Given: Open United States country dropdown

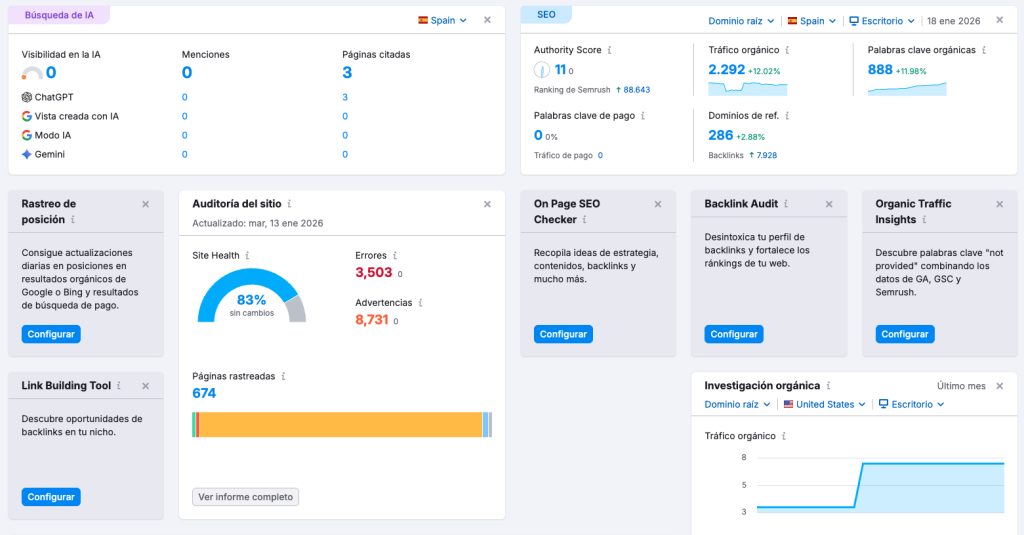Looking at the screenshot, I should [x=824, y=404].
